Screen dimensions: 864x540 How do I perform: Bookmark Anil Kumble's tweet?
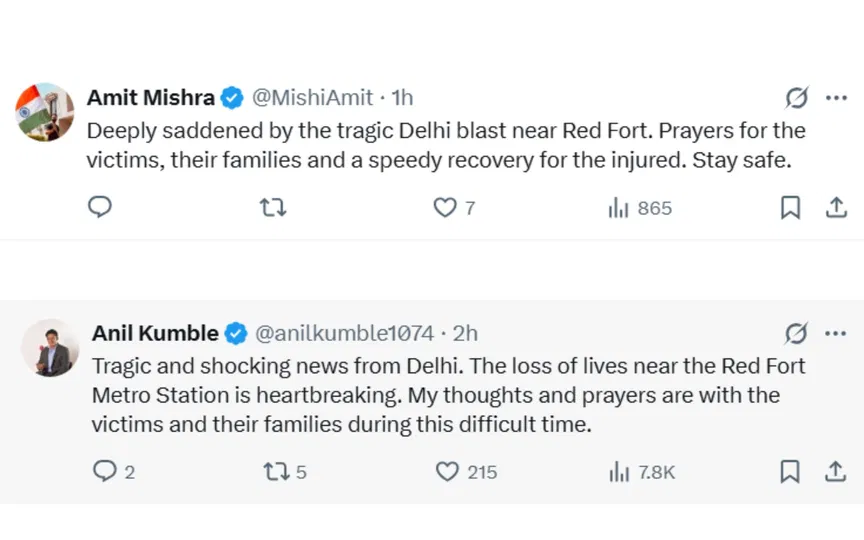tap(790, 471)
